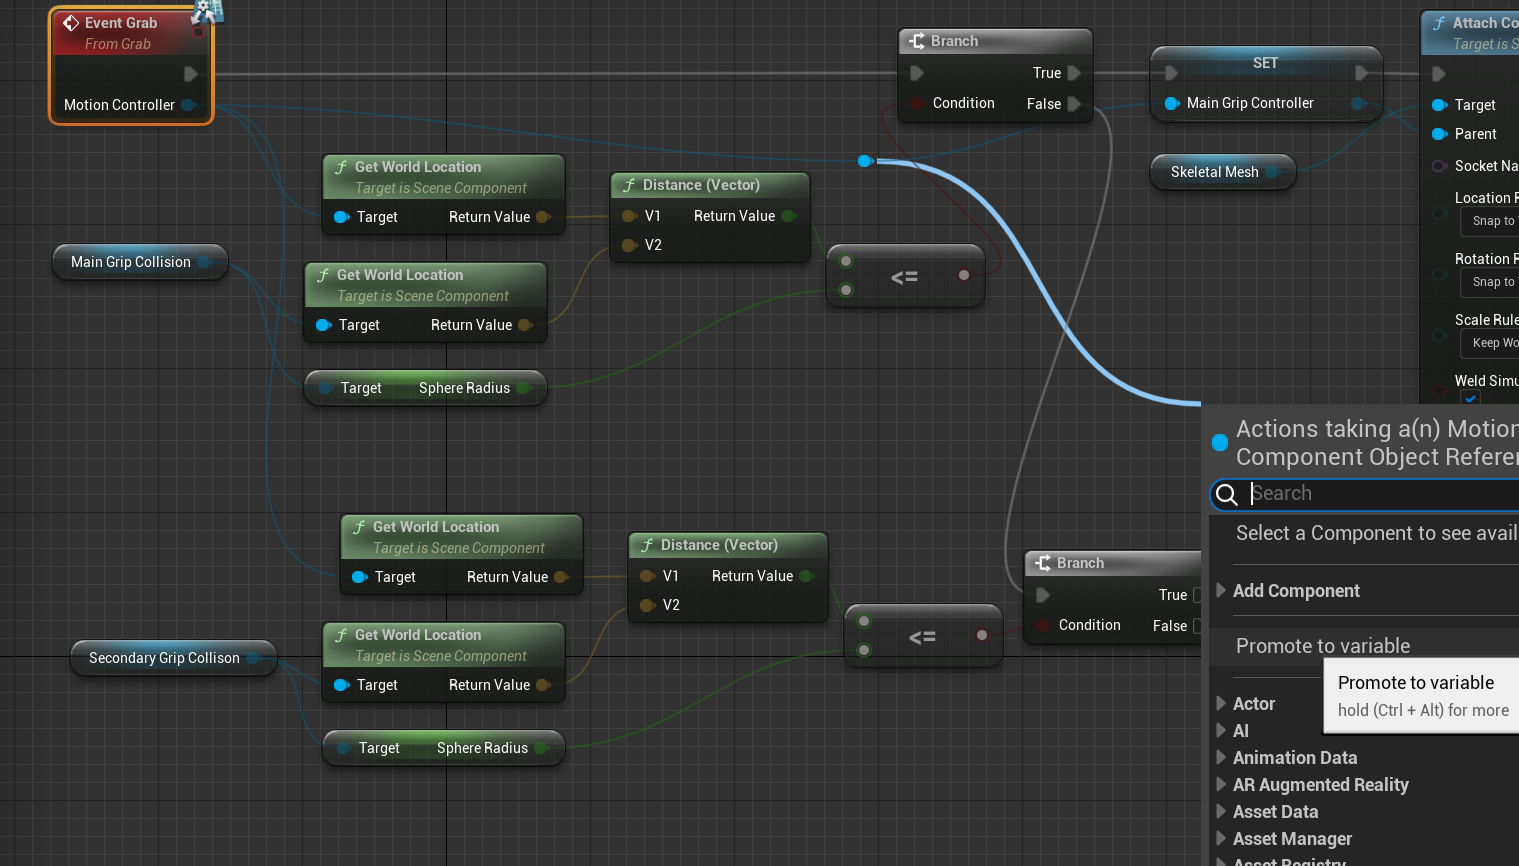
Task: Select the lower Distance (Vector) node by its title
Action: 719,545
